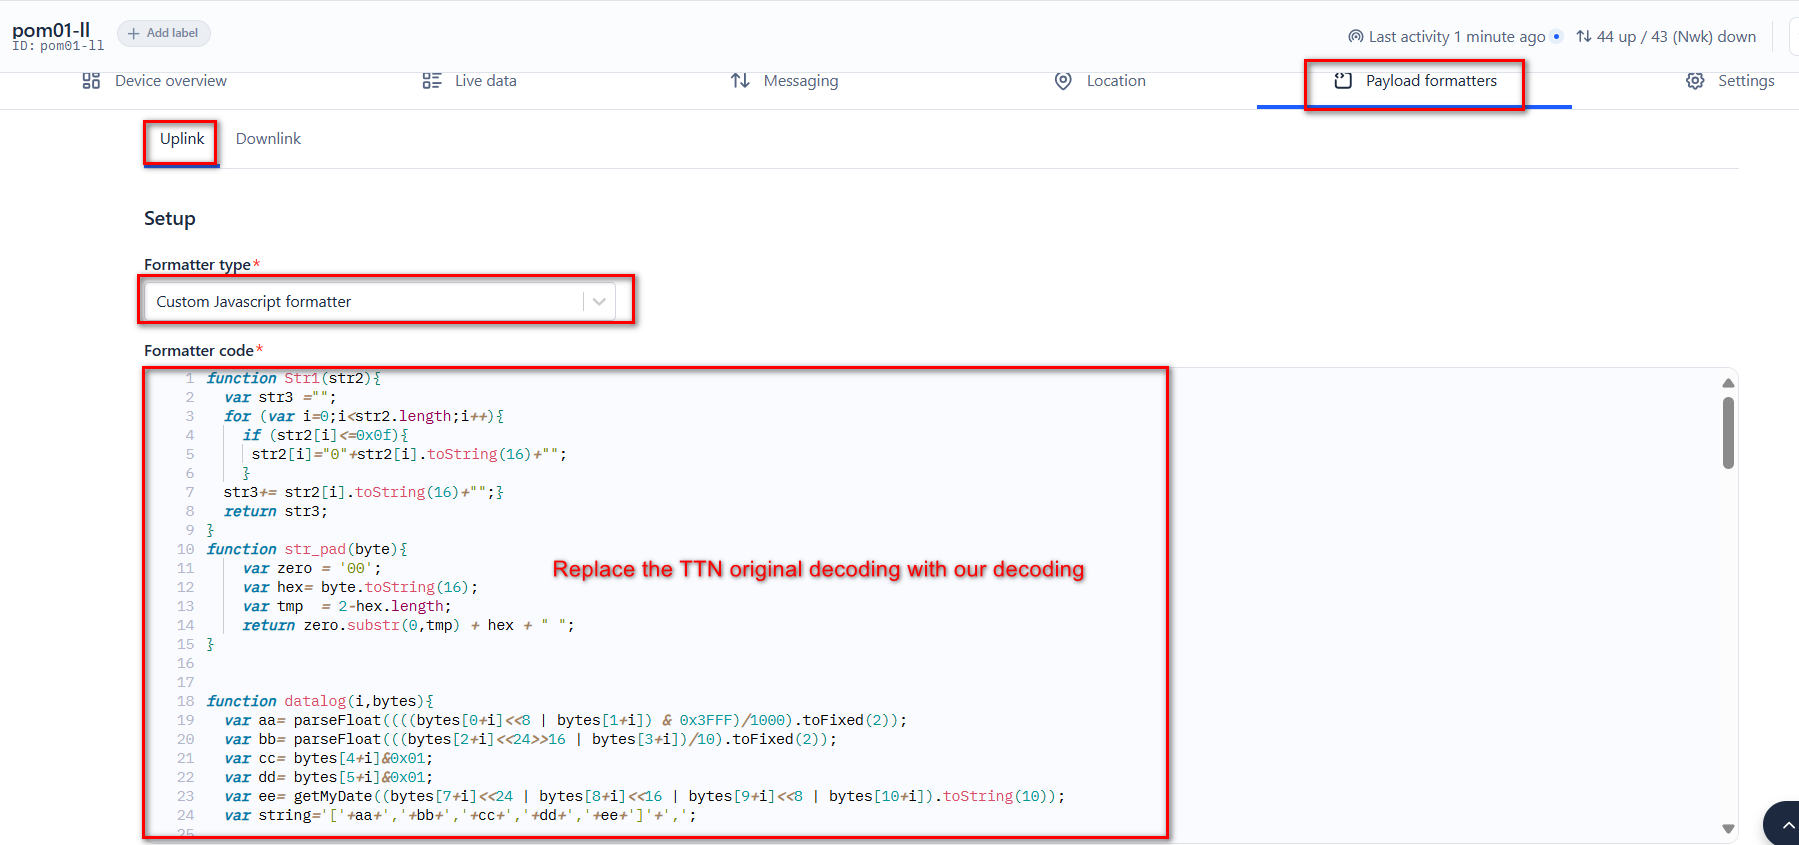
Task: Click code line 'function Str1(str2){'
Action: coord(293,378)
